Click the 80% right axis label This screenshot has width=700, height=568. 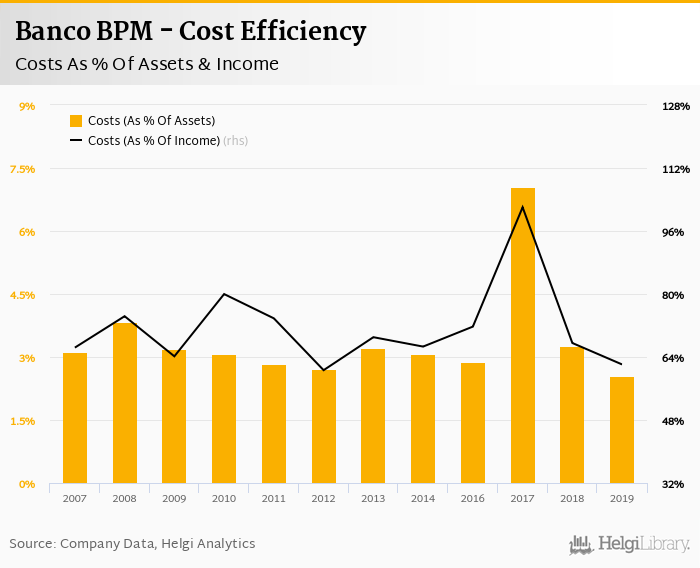[x=673, y=295]
